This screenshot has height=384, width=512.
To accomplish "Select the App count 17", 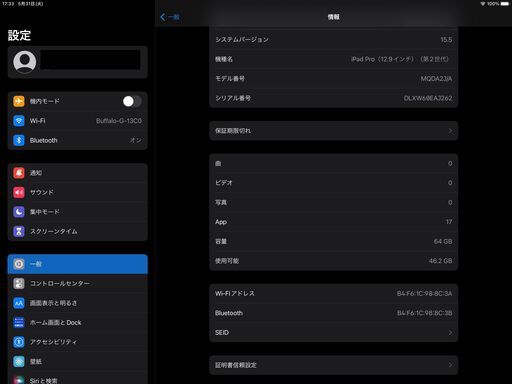I will 449,222.
